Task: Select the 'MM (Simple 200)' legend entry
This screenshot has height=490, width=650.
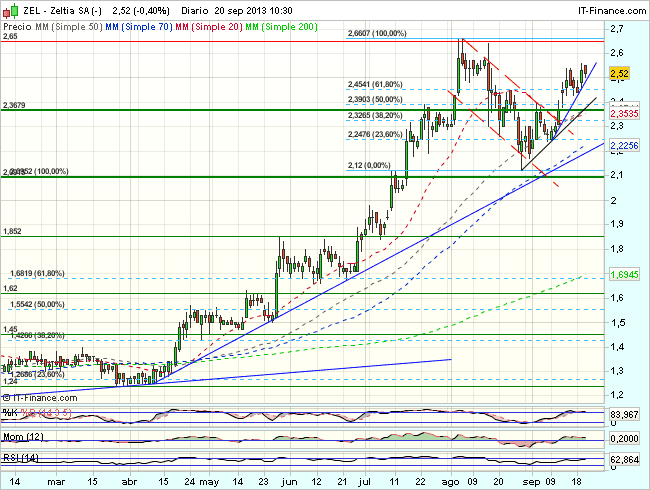Action: tap(281, 27)
